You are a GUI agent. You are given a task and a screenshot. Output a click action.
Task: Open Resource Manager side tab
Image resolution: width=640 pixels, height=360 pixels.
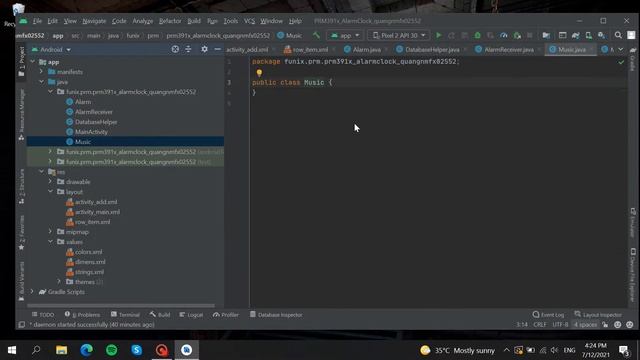tap(22, 115)
